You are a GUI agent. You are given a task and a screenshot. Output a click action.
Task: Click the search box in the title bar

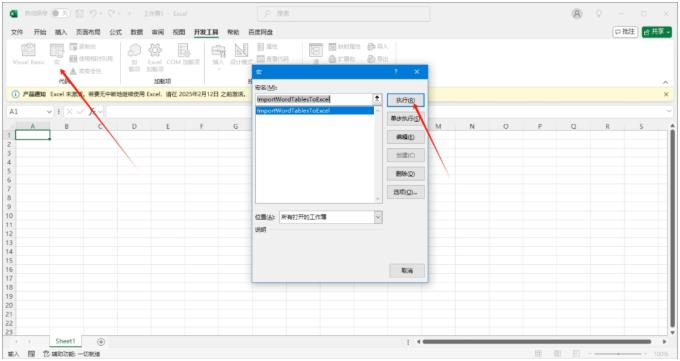(343, 13)
